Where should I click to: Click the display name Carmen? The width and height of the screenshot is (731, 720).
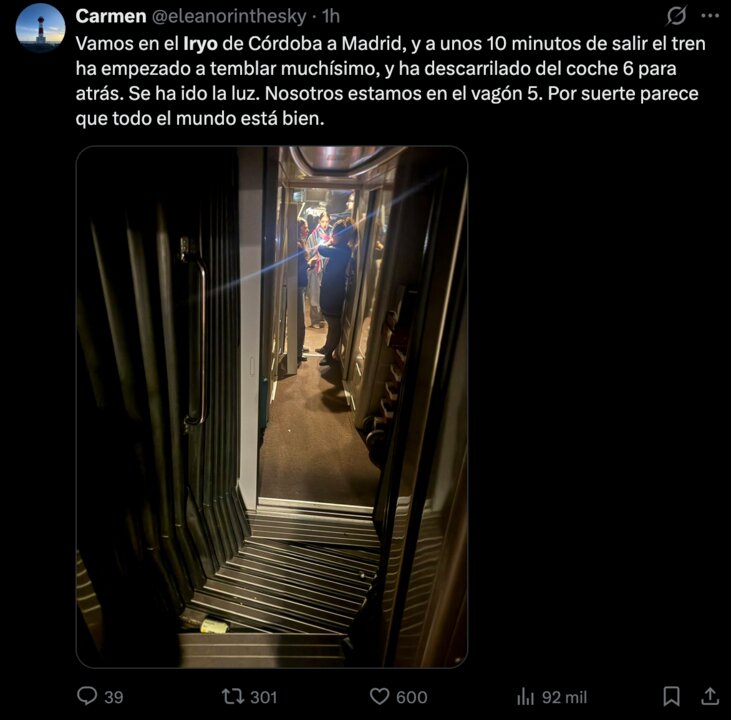[110, 16]
